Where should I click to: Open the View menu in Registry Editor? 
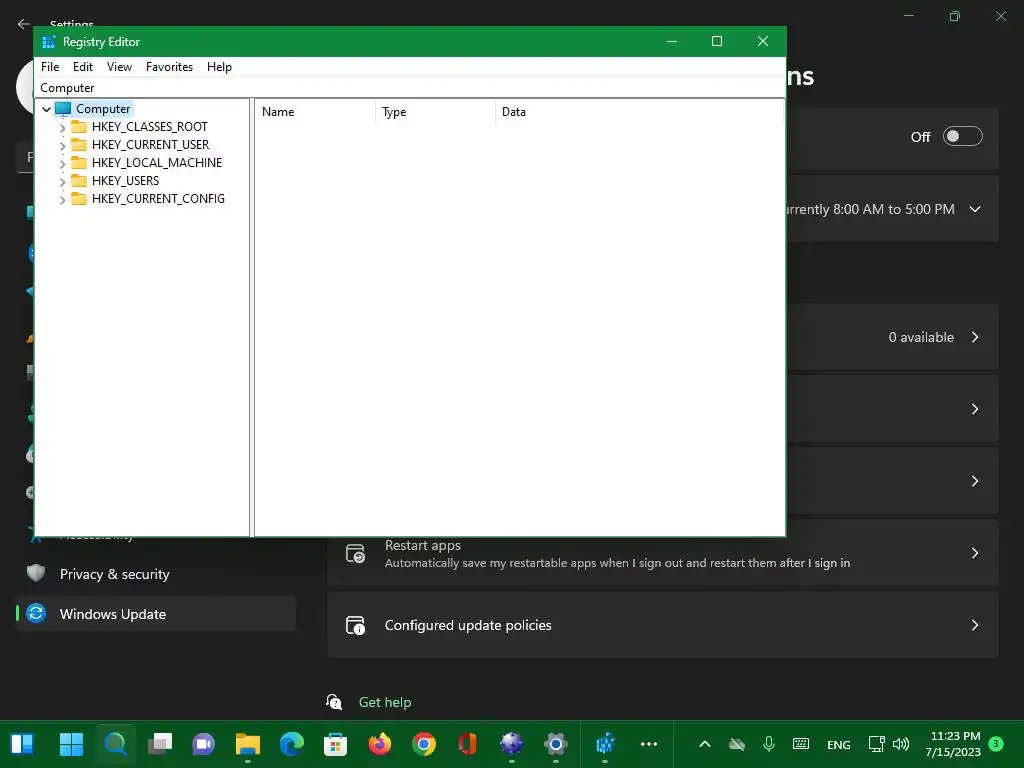click(119, 67)
